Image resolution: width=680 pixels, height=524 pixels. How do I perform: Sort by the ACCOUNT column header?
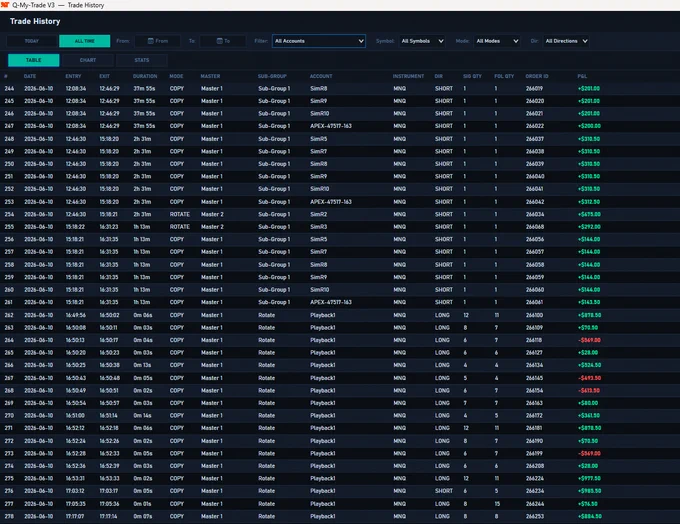click(x=321, y=76)
